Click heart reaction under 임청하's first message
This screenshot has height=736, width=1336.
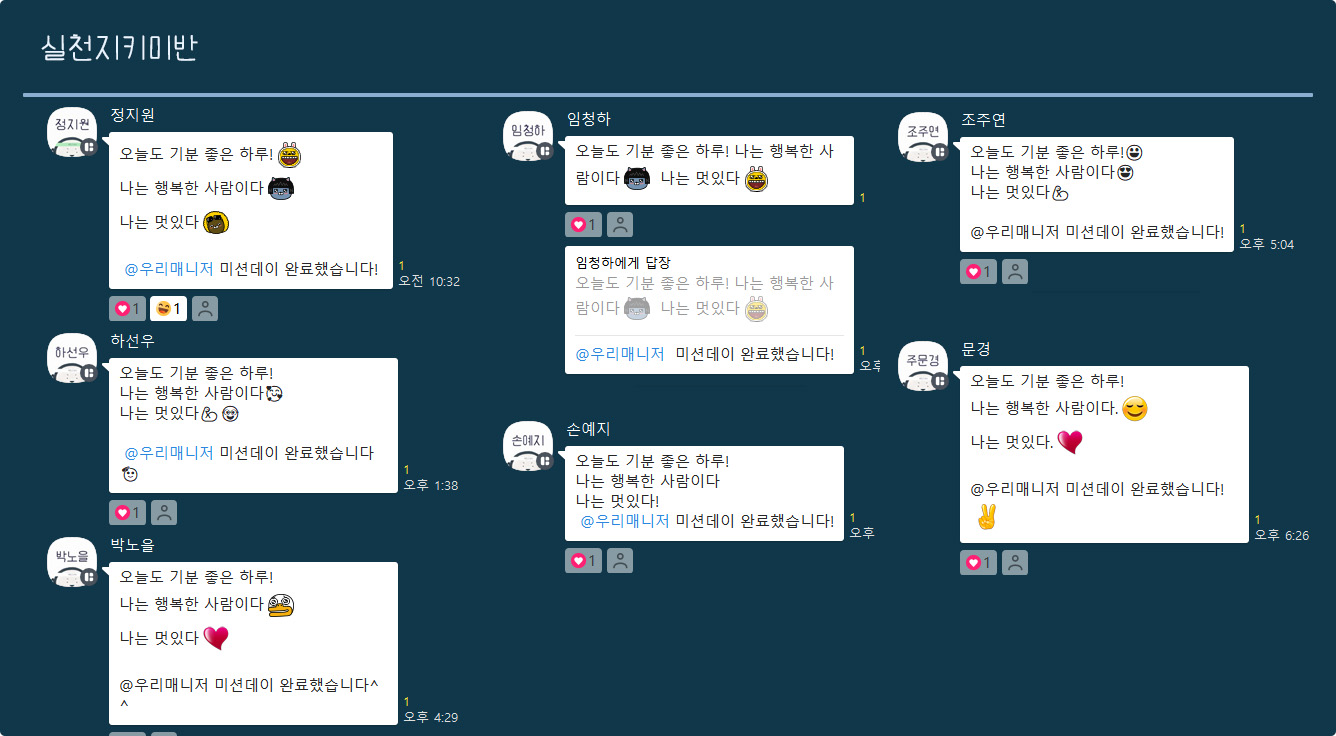click(583, 225)
